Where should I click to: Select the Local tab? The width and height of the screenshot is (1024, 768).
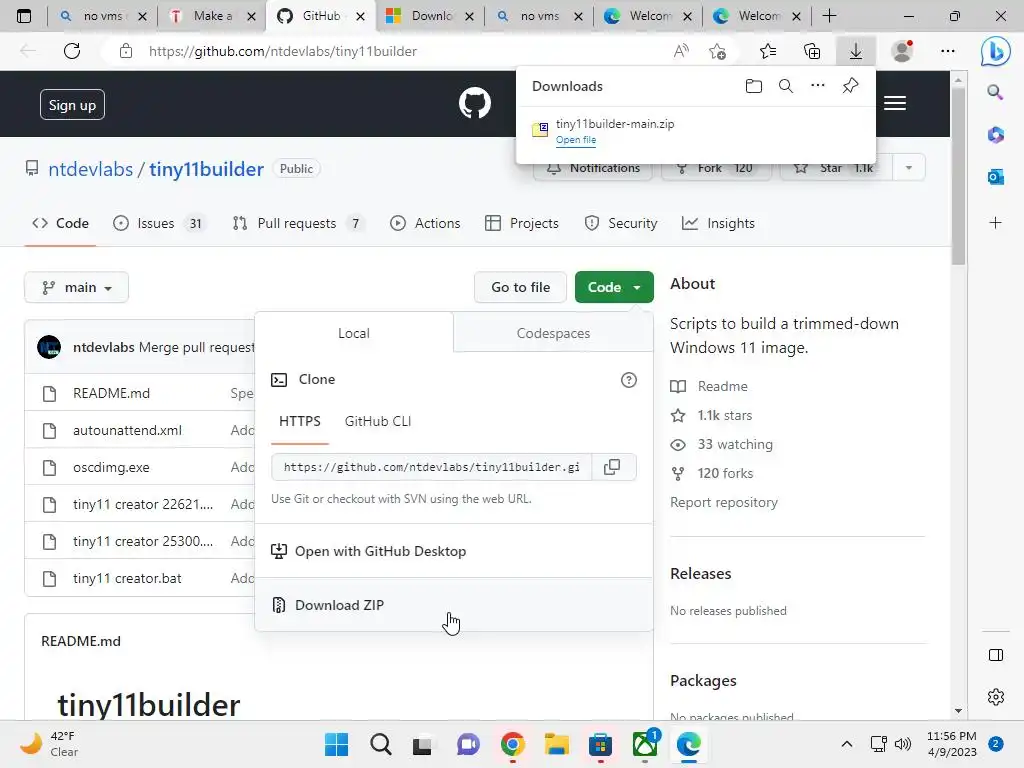354,333
